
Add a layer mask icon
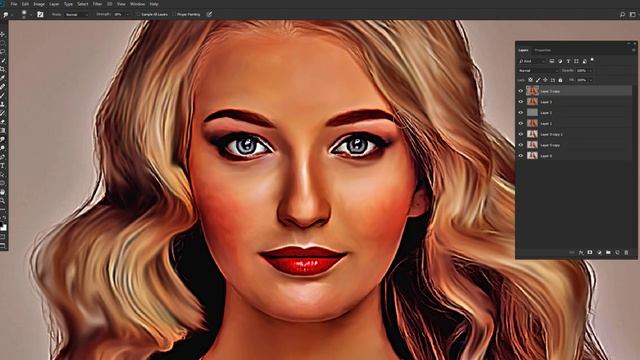pos(590,253)
